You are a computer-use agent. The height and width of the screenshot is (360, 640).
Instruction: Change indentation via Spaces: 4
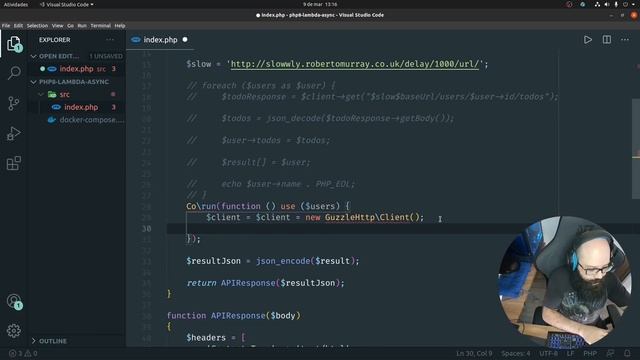pyautogui.click(x=516, y=353)
